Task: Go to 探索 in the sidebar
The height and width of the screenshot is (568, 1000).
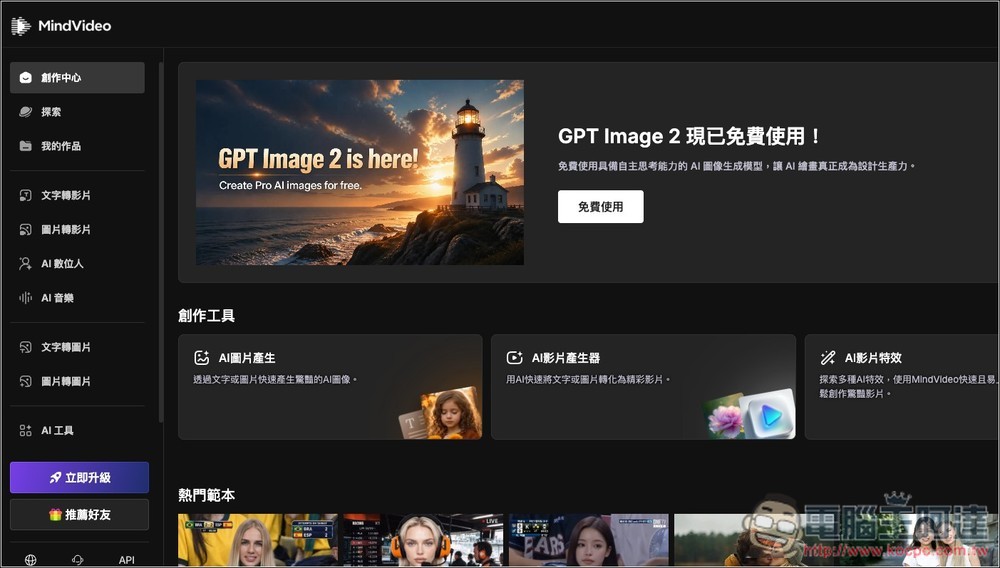Action: click(x=77, y=112)
